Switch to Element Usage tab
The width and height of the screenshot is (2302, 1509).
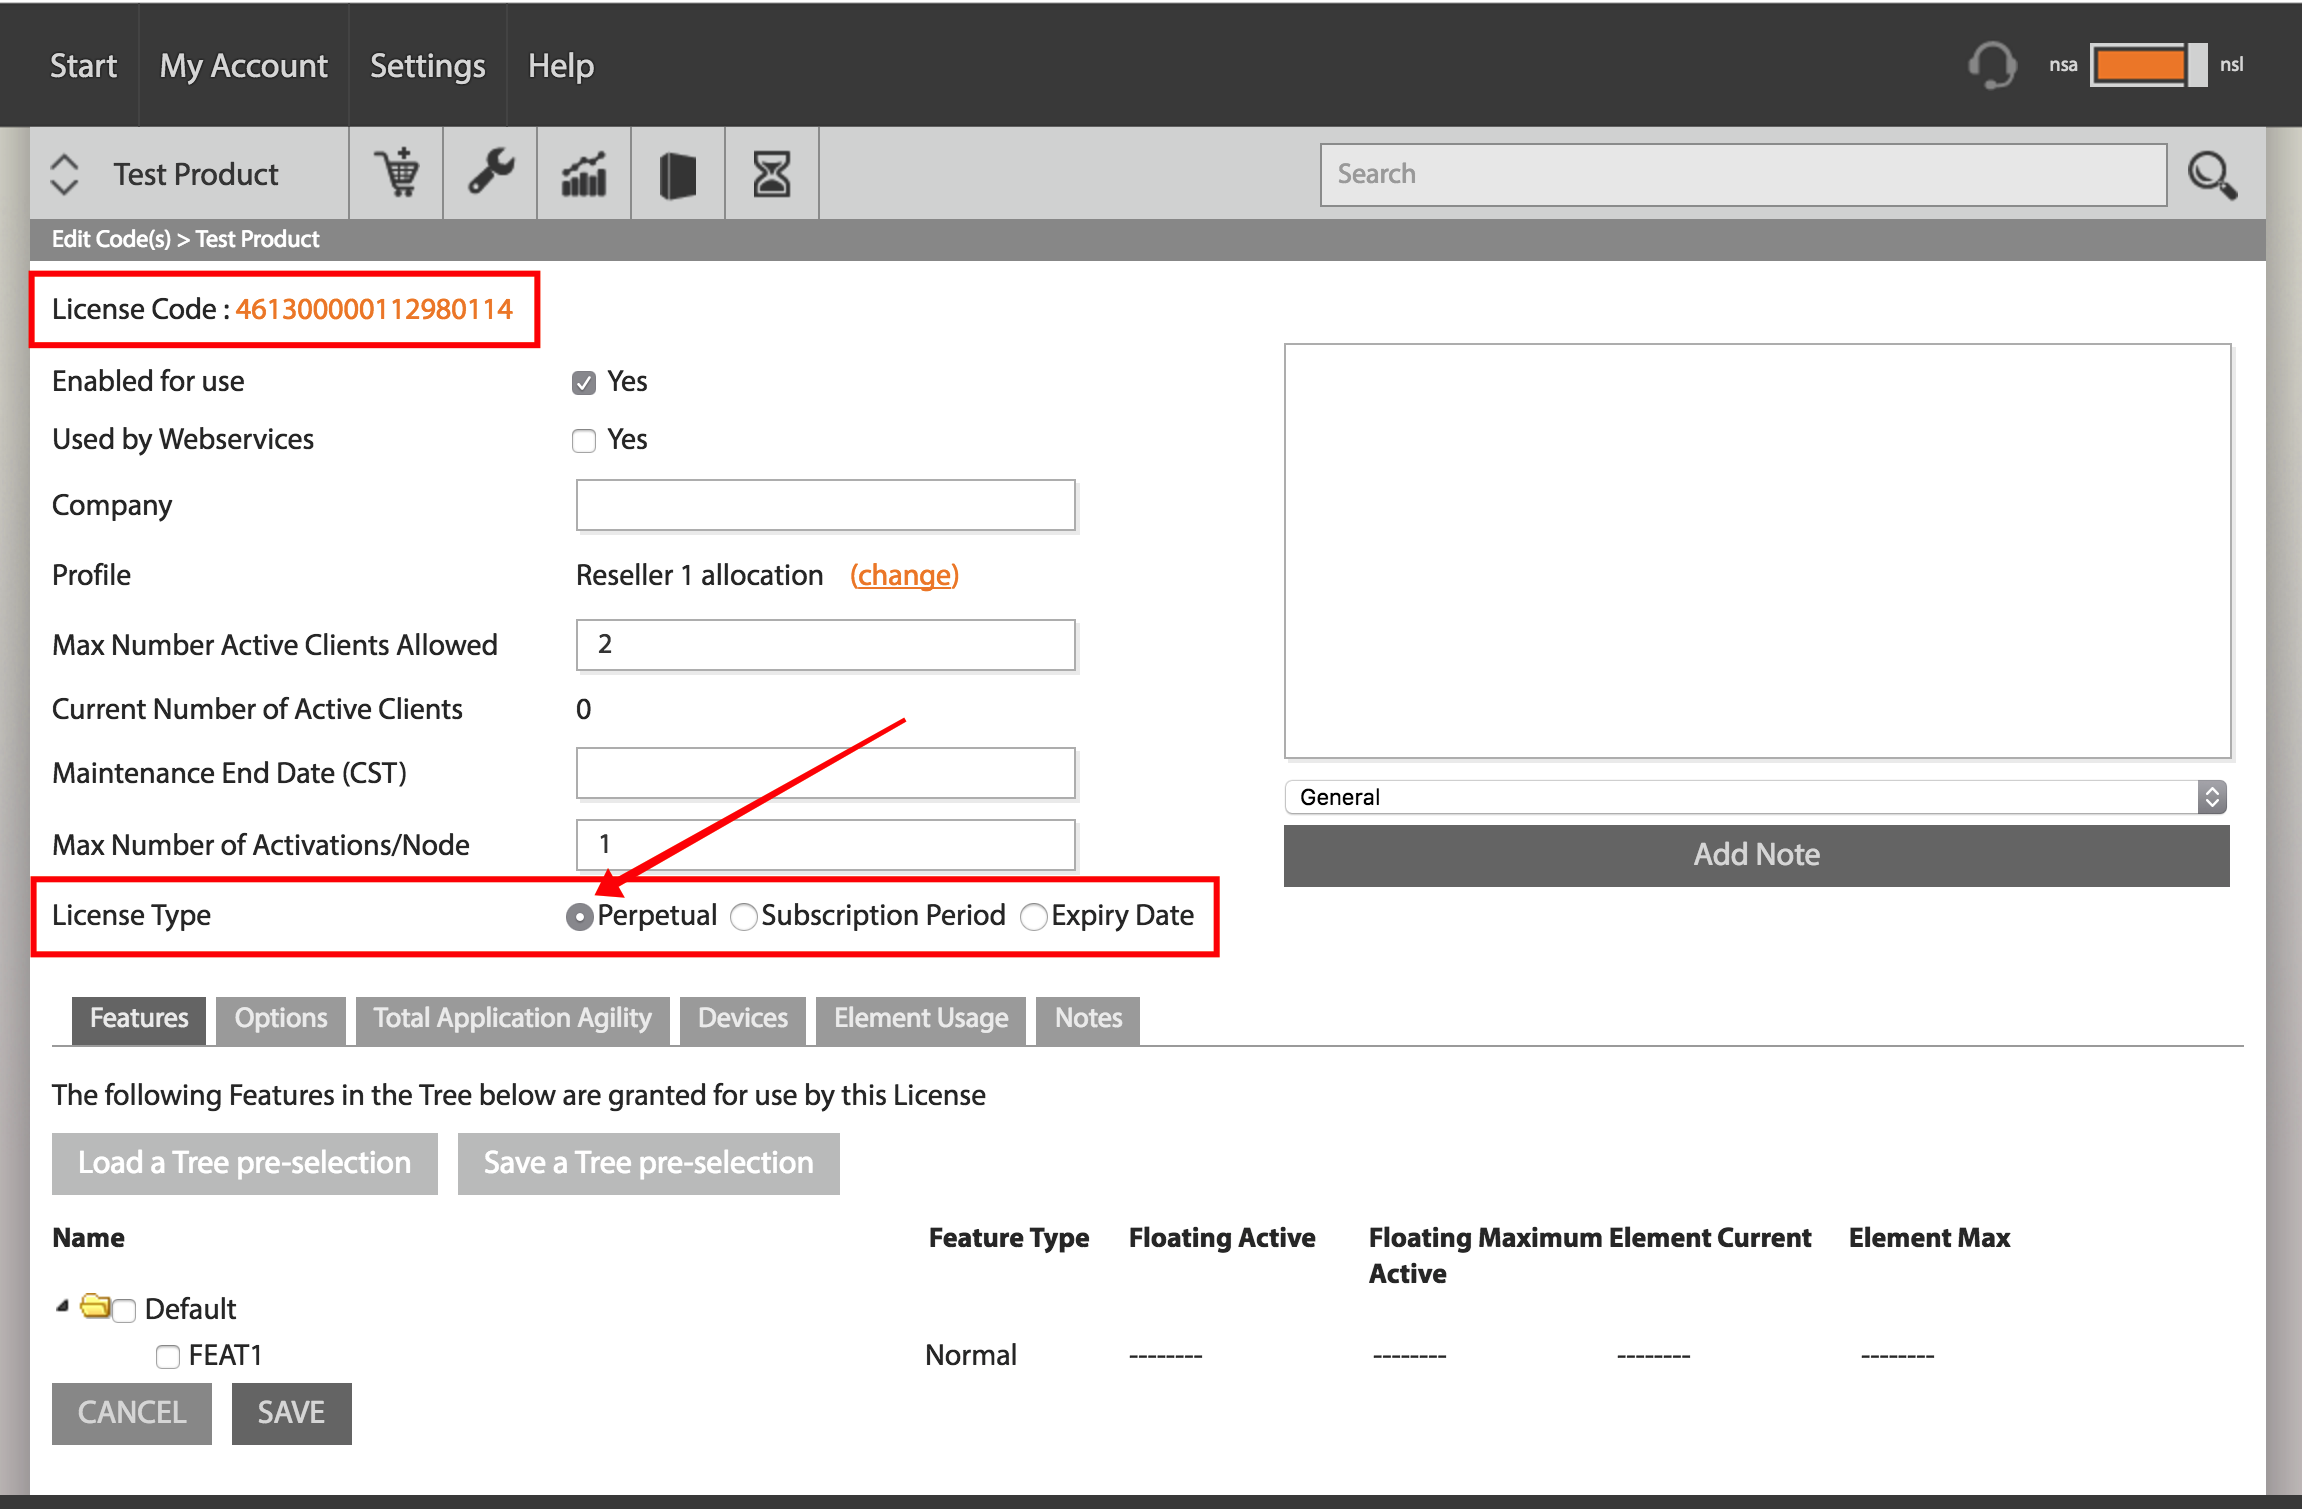click(x=921, y=1019)
